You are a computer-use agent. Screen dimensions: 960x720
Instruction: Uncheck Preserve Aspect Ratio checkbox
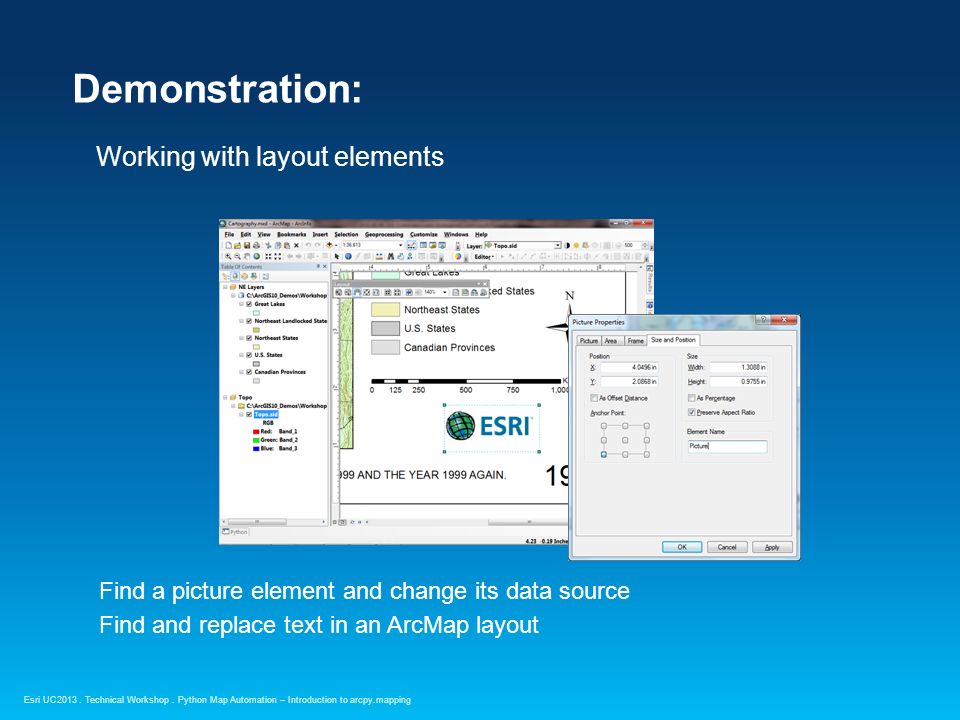[x=691, y=412]
